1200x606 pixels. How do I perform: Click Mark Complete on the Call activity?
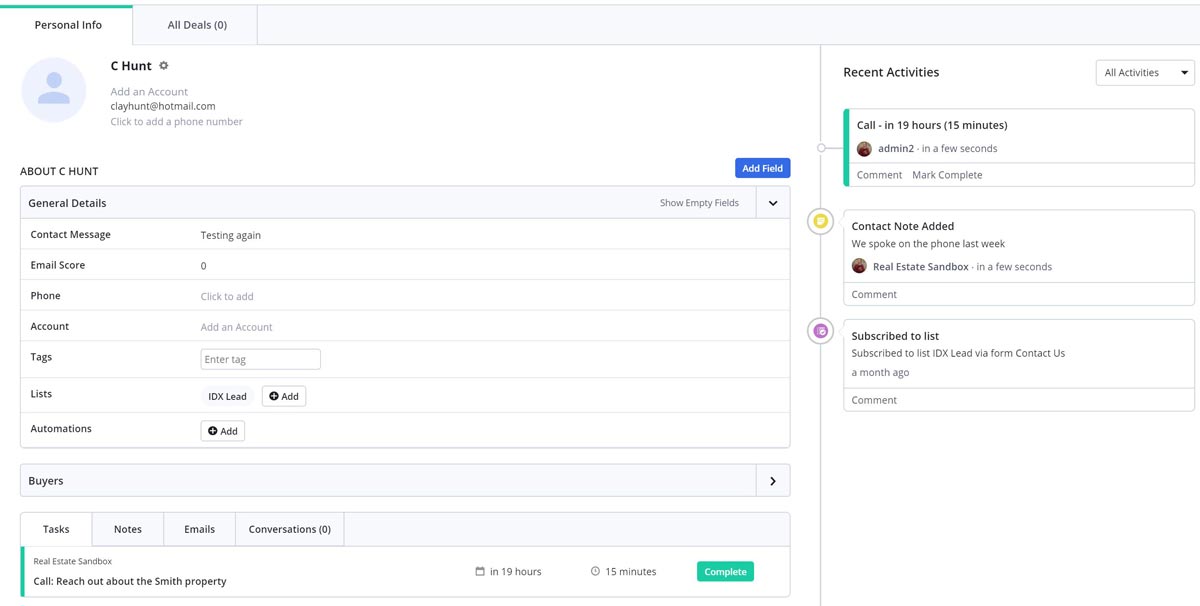tap(947, 175)
